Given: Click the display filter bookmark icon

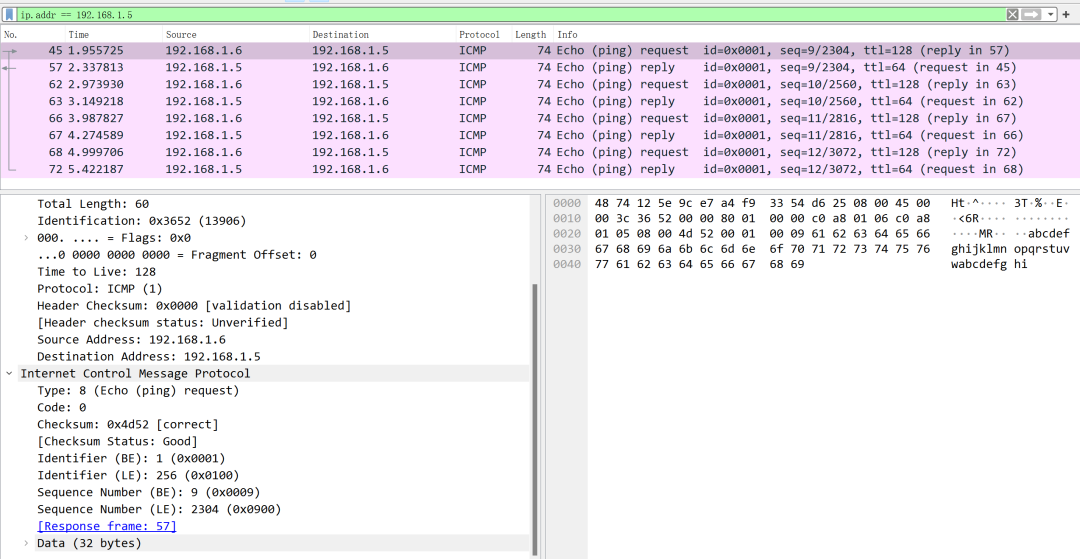Looking at the screenshot, I should [x=9, y=14].
